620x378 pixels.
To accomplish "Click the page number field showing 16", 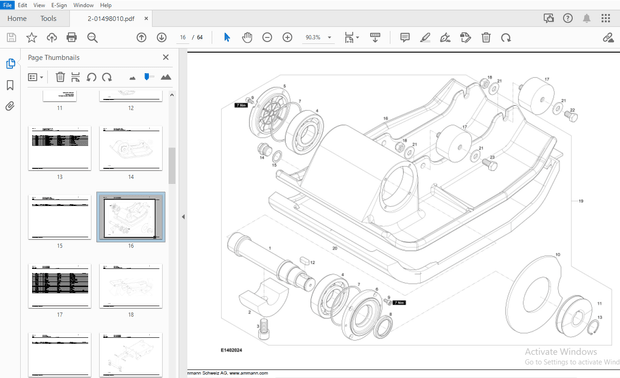I will (x=183, y=38).
